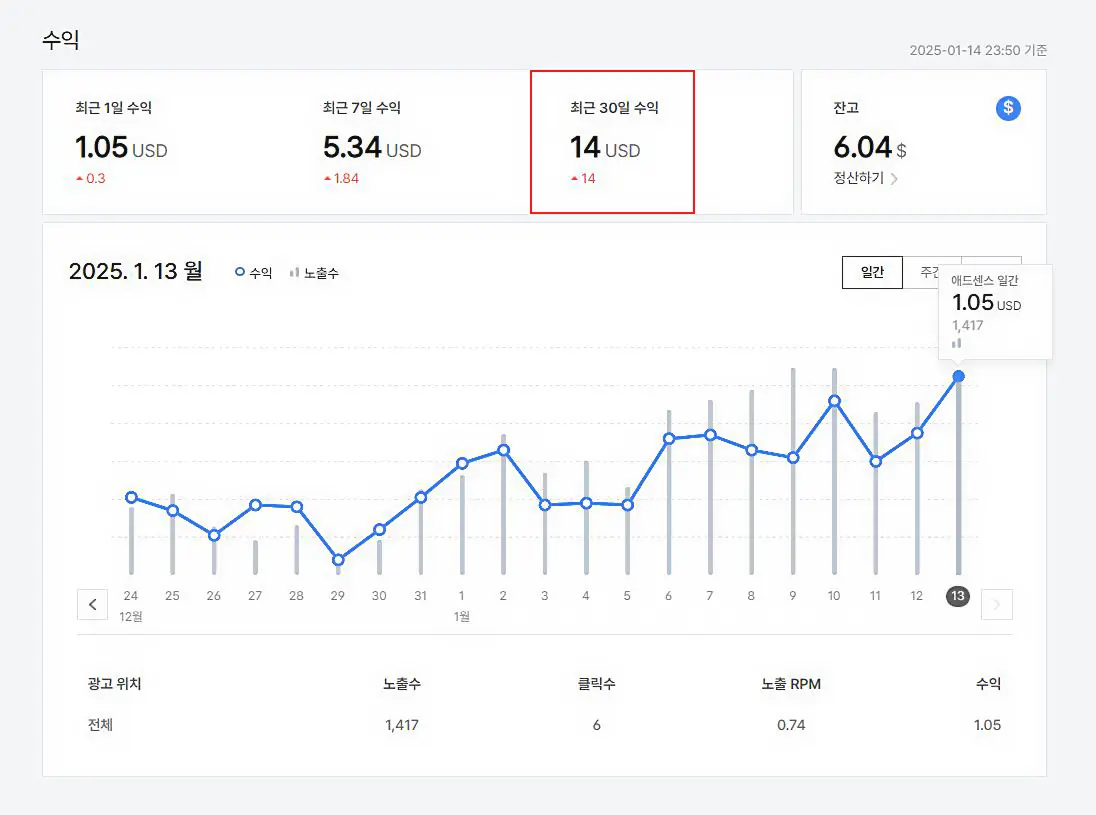Click the 애드센스 일간 tooltip label

tap(984, 280)
